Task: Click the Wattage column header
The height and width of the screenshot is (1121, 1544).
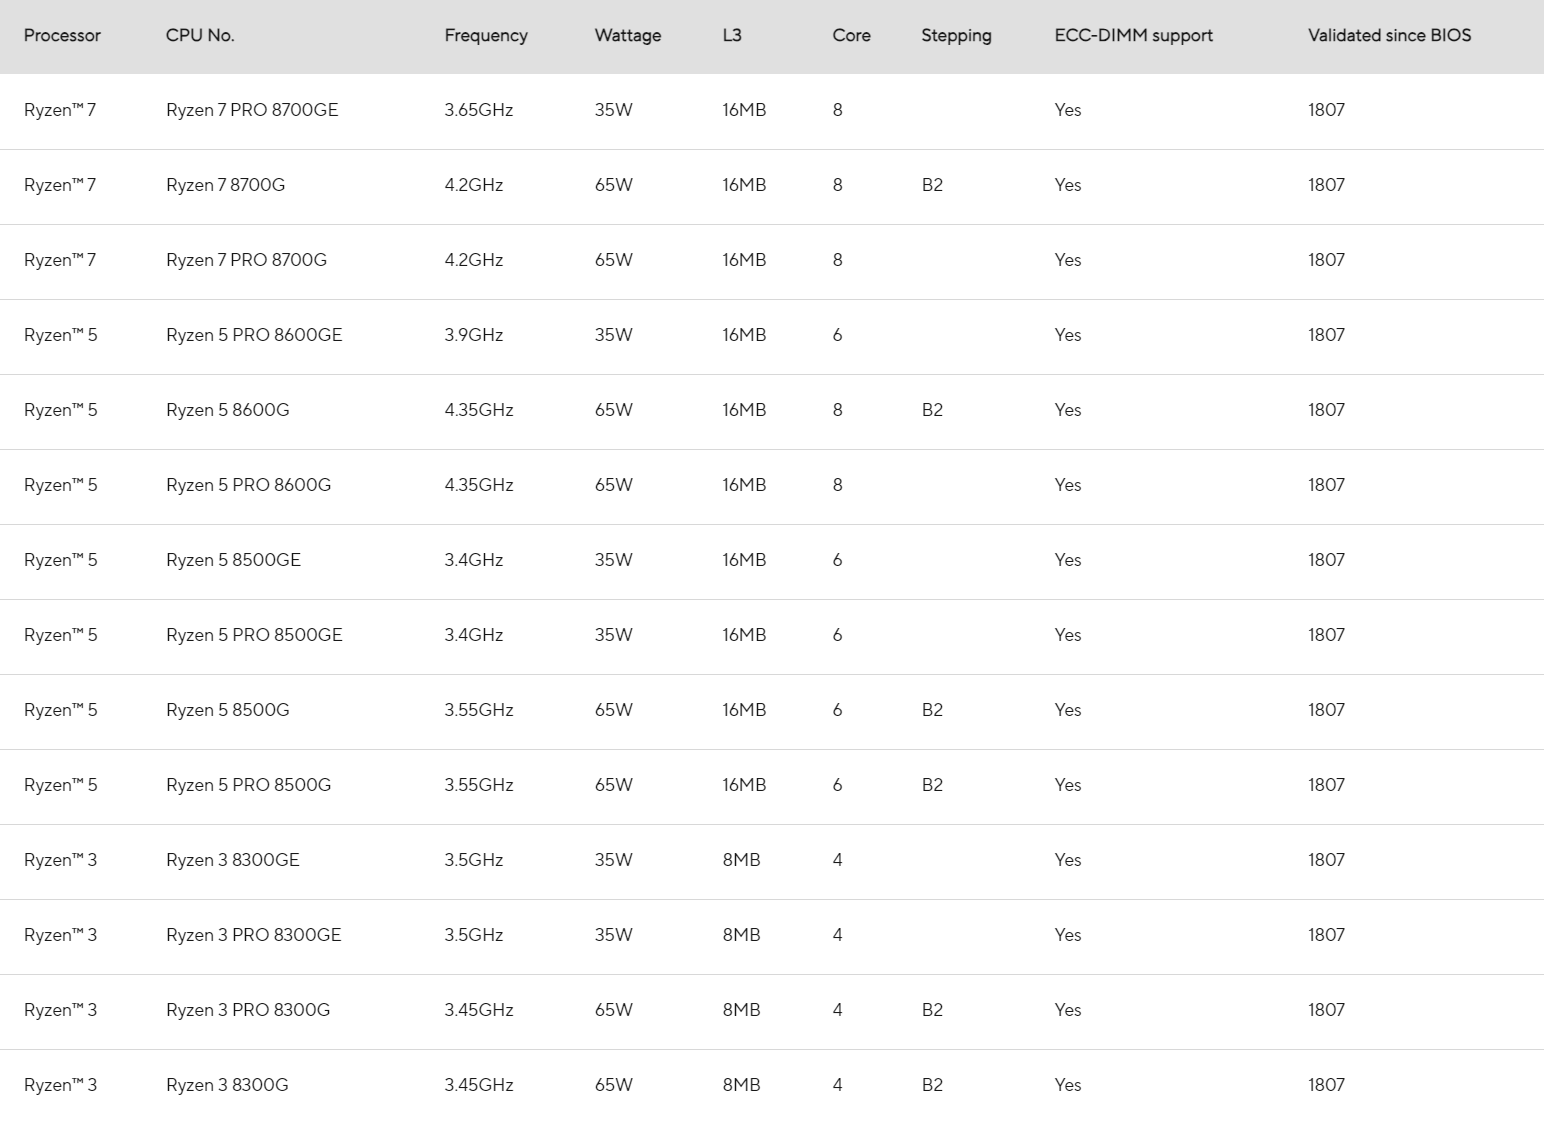Action: pyautogui.click(x=628, y=36)
